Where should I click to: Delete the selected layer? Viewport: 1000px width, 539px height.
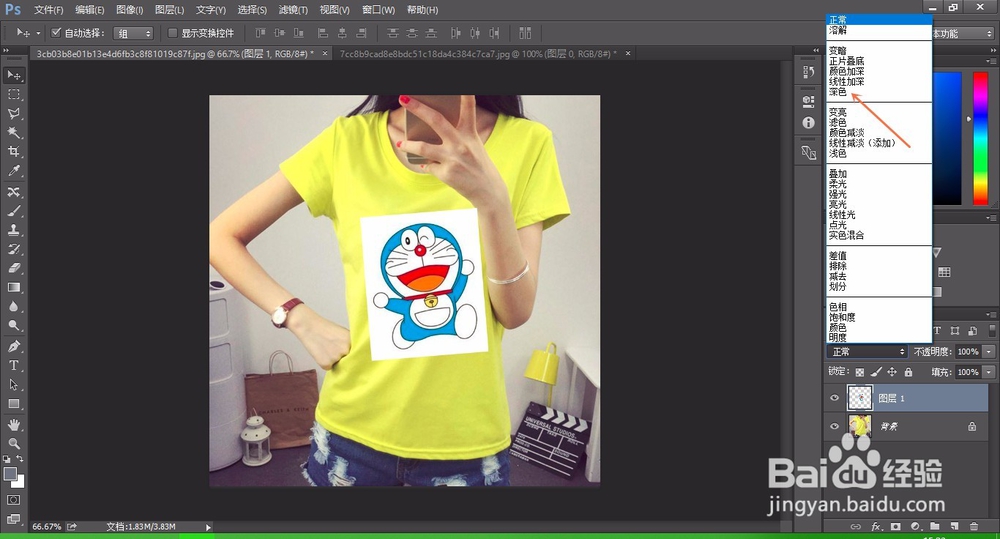974,527
